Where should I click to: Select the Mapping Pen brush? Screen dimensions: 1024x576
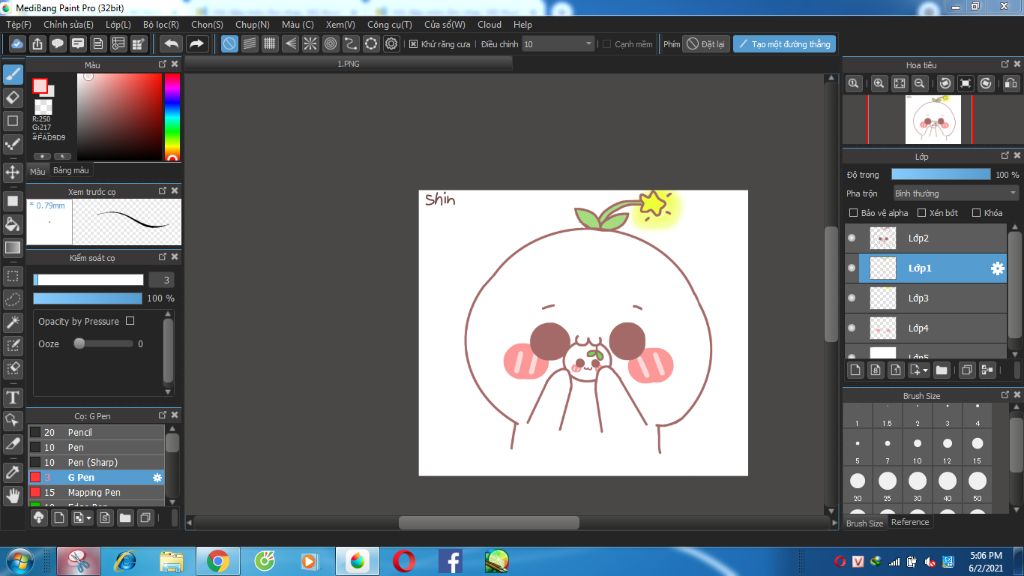click(96, 492)
